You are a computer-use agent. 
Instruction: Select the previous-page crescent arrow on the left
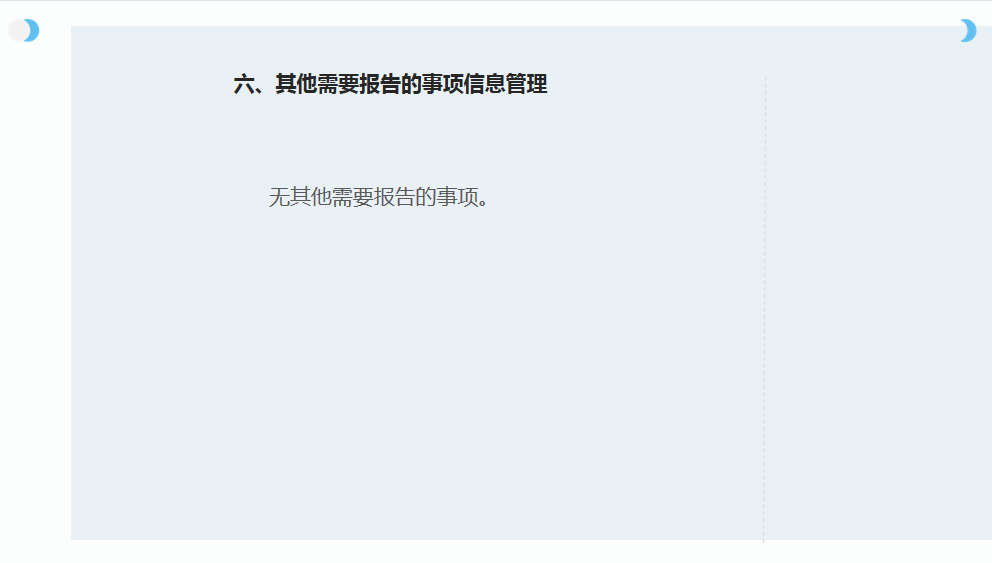click(x=33, y=30)
